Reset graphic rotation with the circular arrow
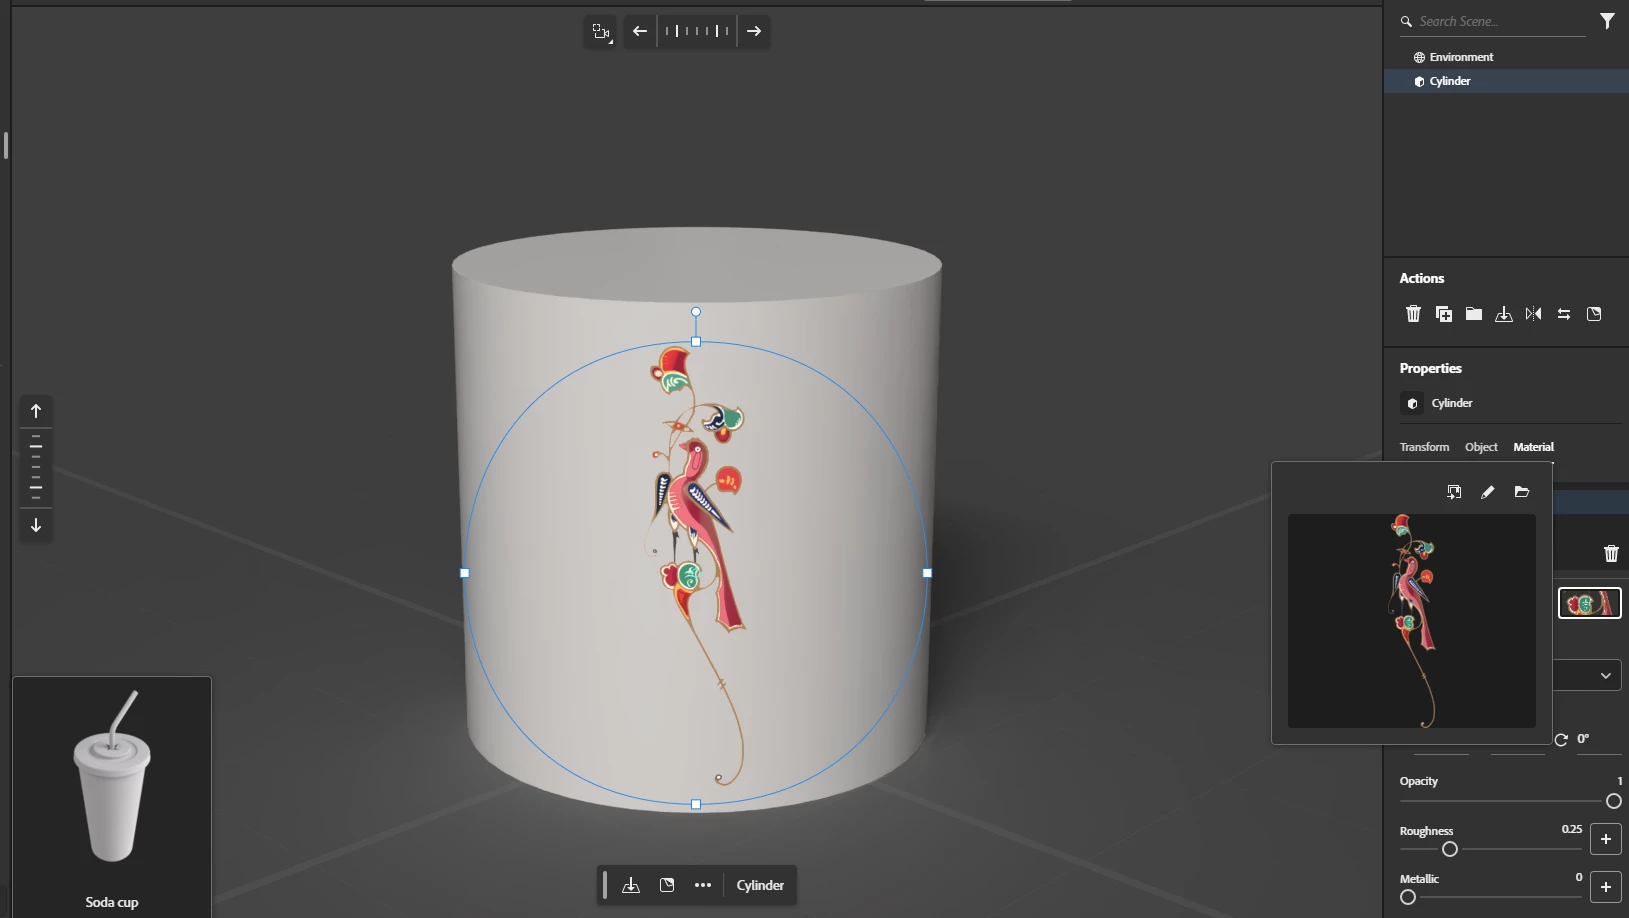Screen dimensions: 1629x918 tap(1561, 739)
